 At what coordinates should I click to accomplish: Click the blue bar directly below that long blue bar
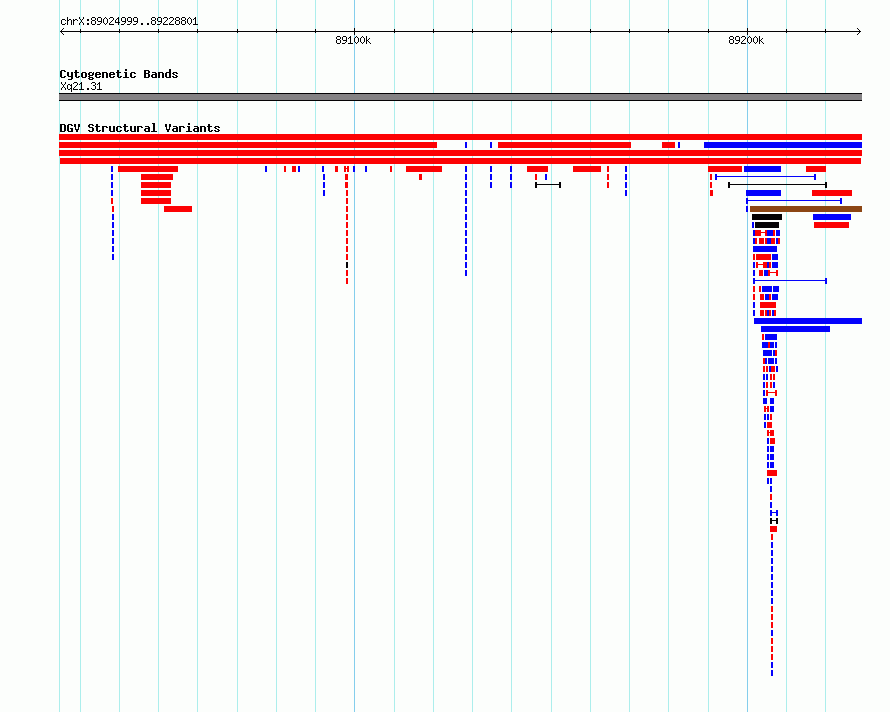point(795,329)
